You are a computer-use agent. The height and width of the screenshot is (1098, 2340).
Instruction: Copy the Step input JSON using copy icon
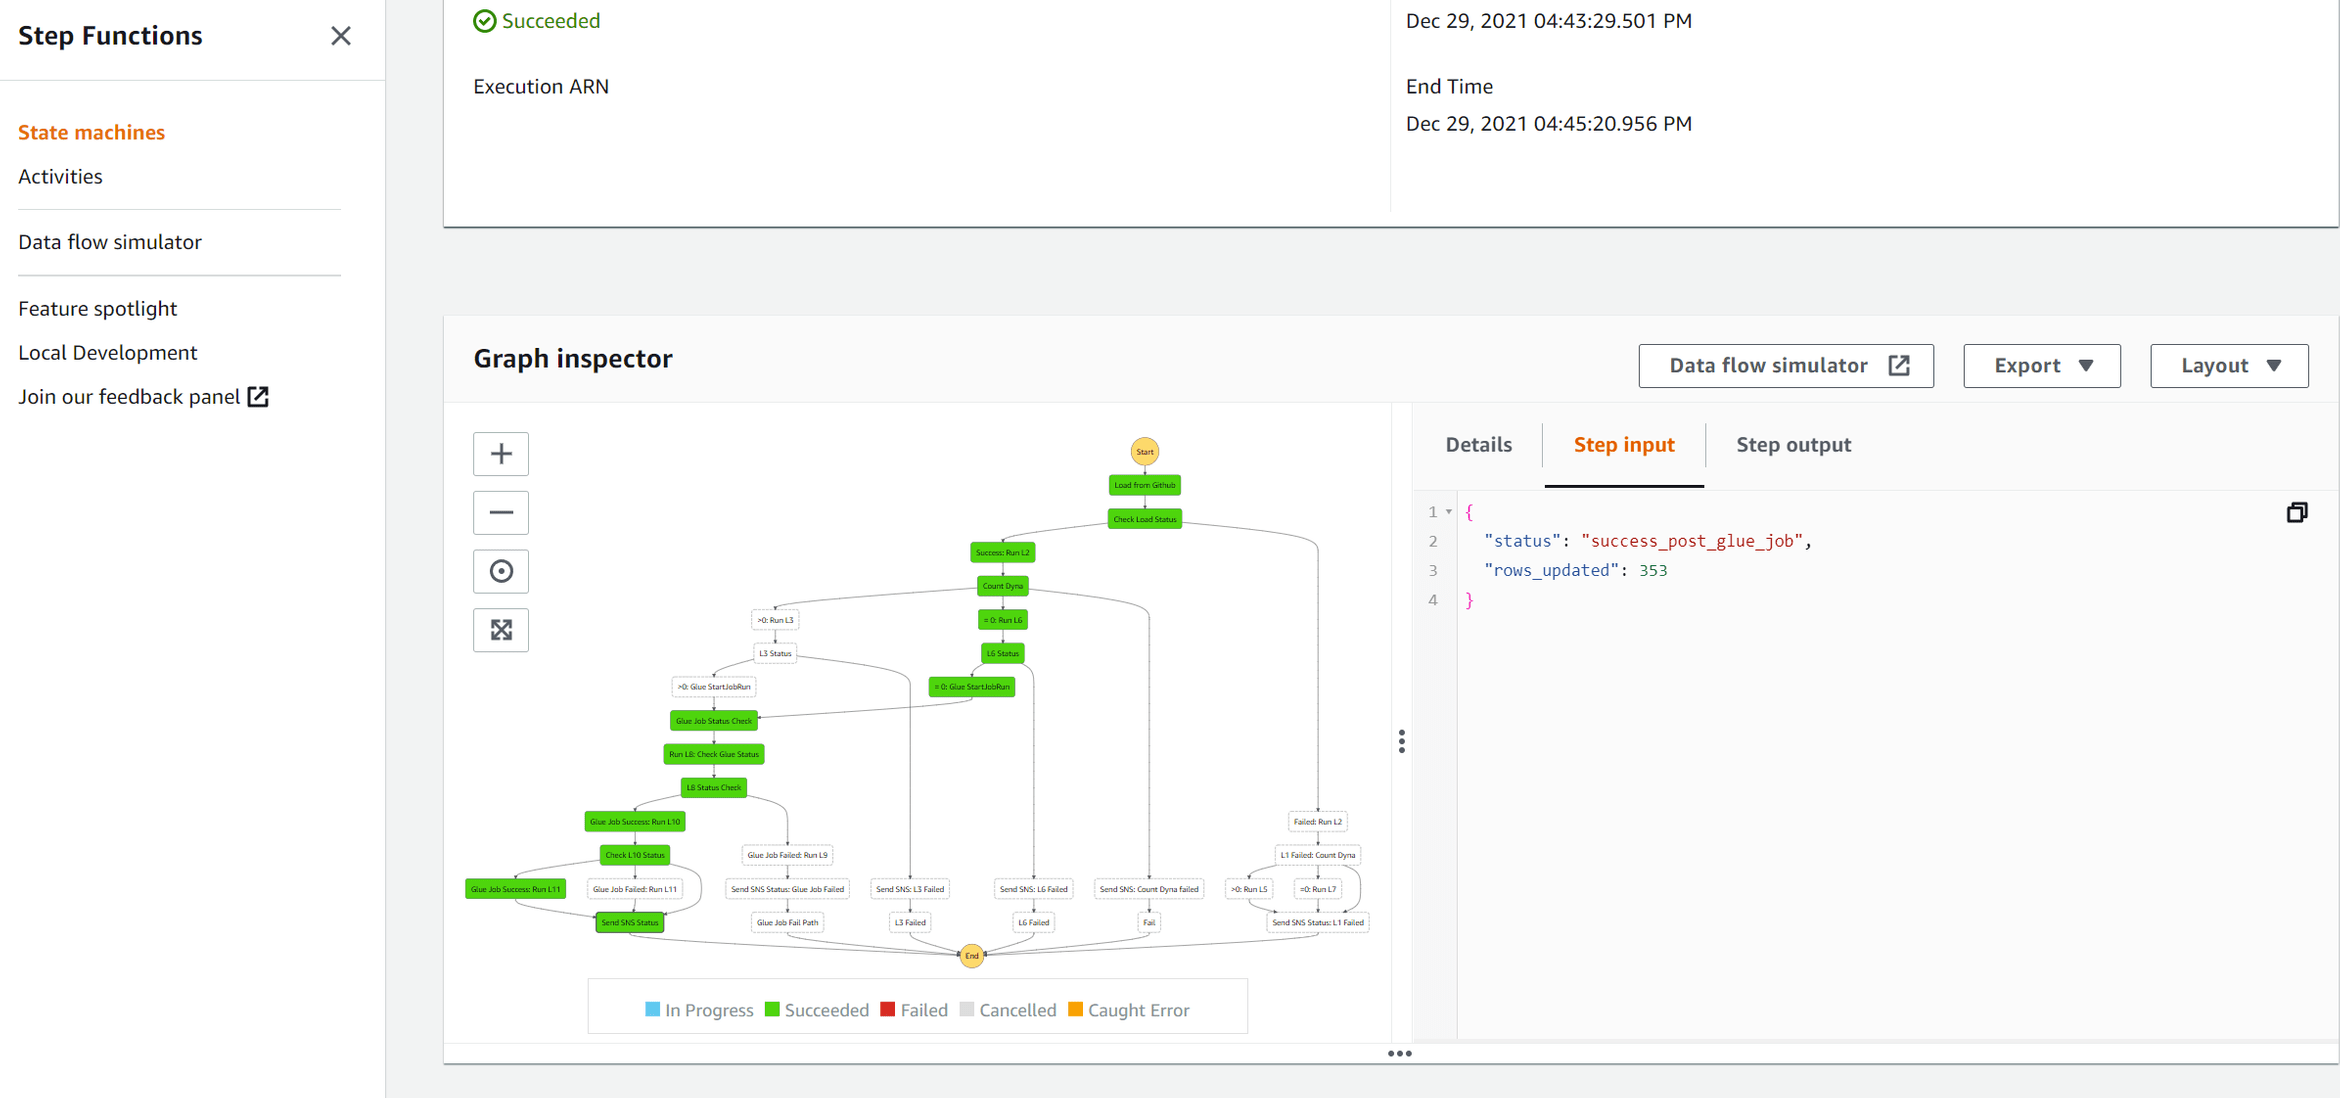2297,512
